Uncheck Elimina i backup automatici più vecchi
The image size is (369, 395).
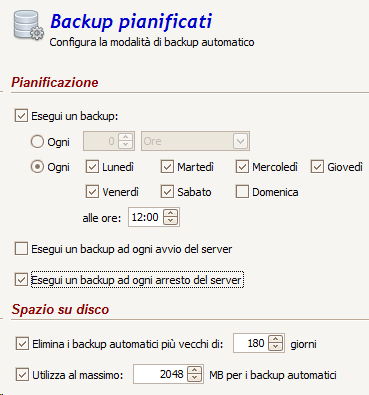coord(22,344)
